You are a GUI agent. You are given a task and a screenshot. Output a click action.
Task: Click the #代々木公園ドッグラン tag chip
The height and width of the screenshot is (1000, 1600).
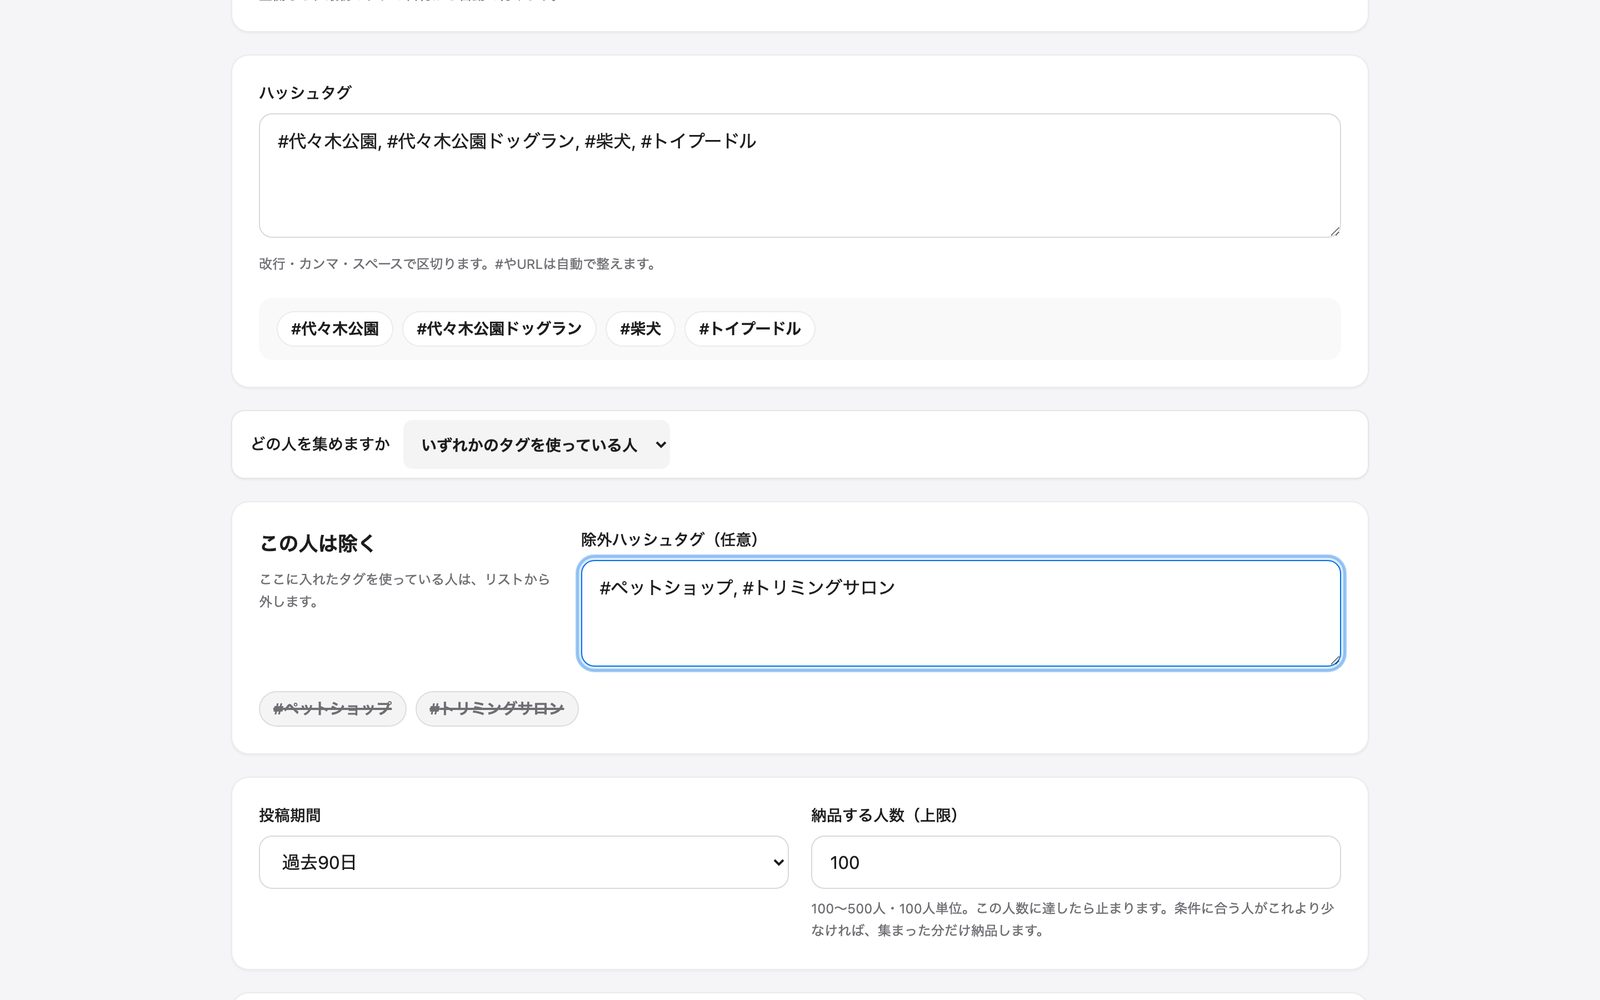[499, 329]
